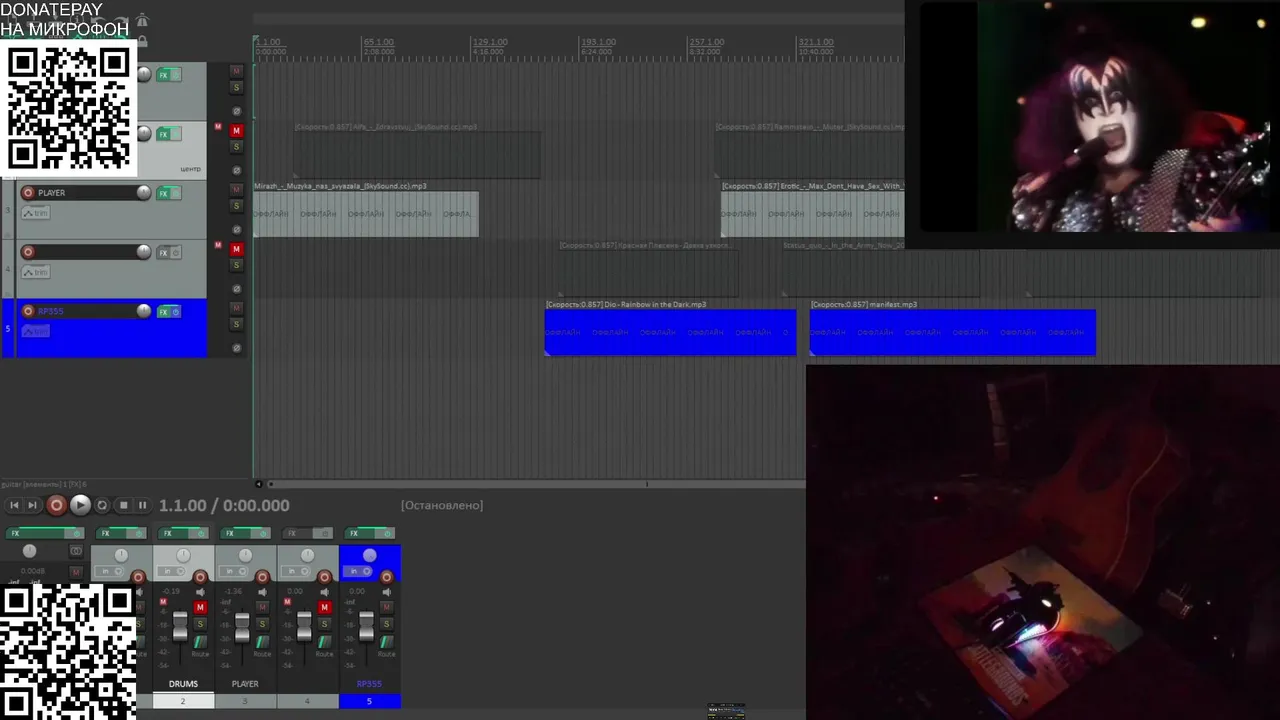1280x720 pixels.
Task: Open the PLAYER track trim automation menu
Action: coord(36,212)
